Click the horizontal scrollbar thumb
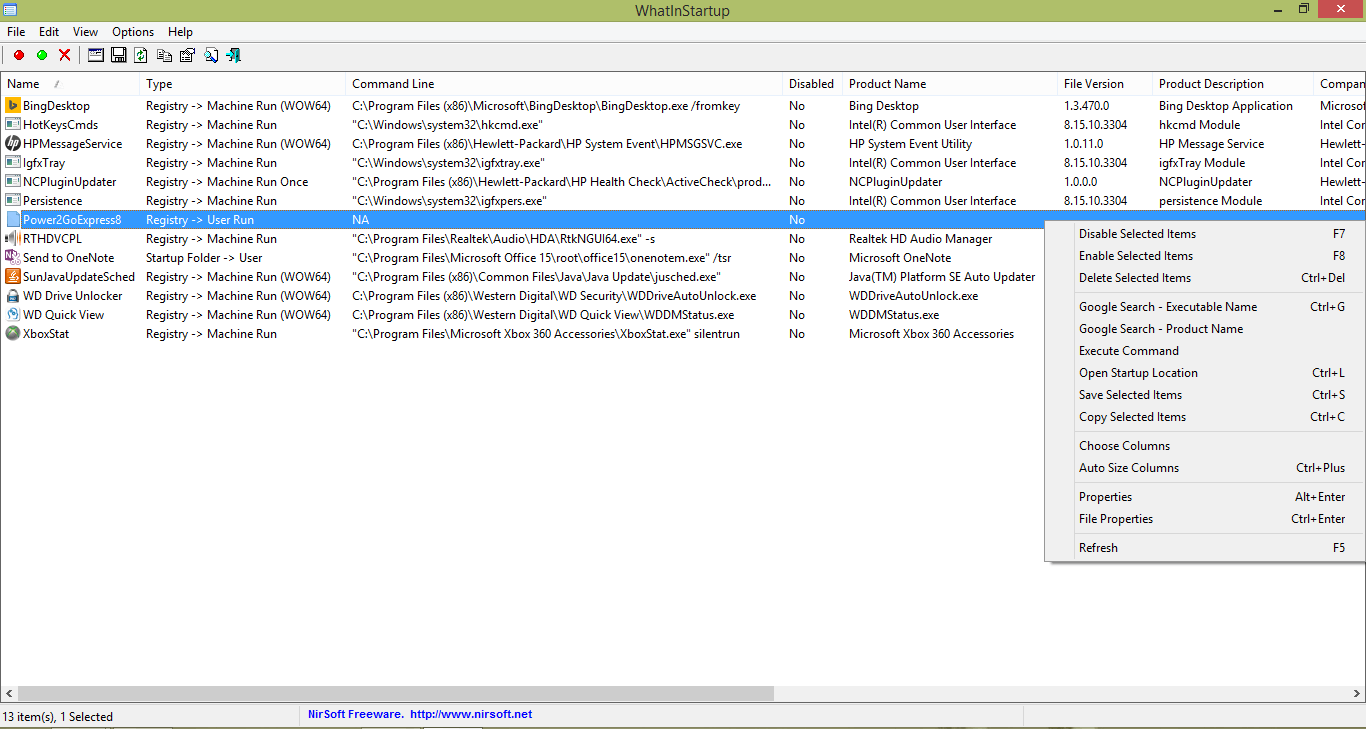1366x729 pixels. tap(396, 693)
